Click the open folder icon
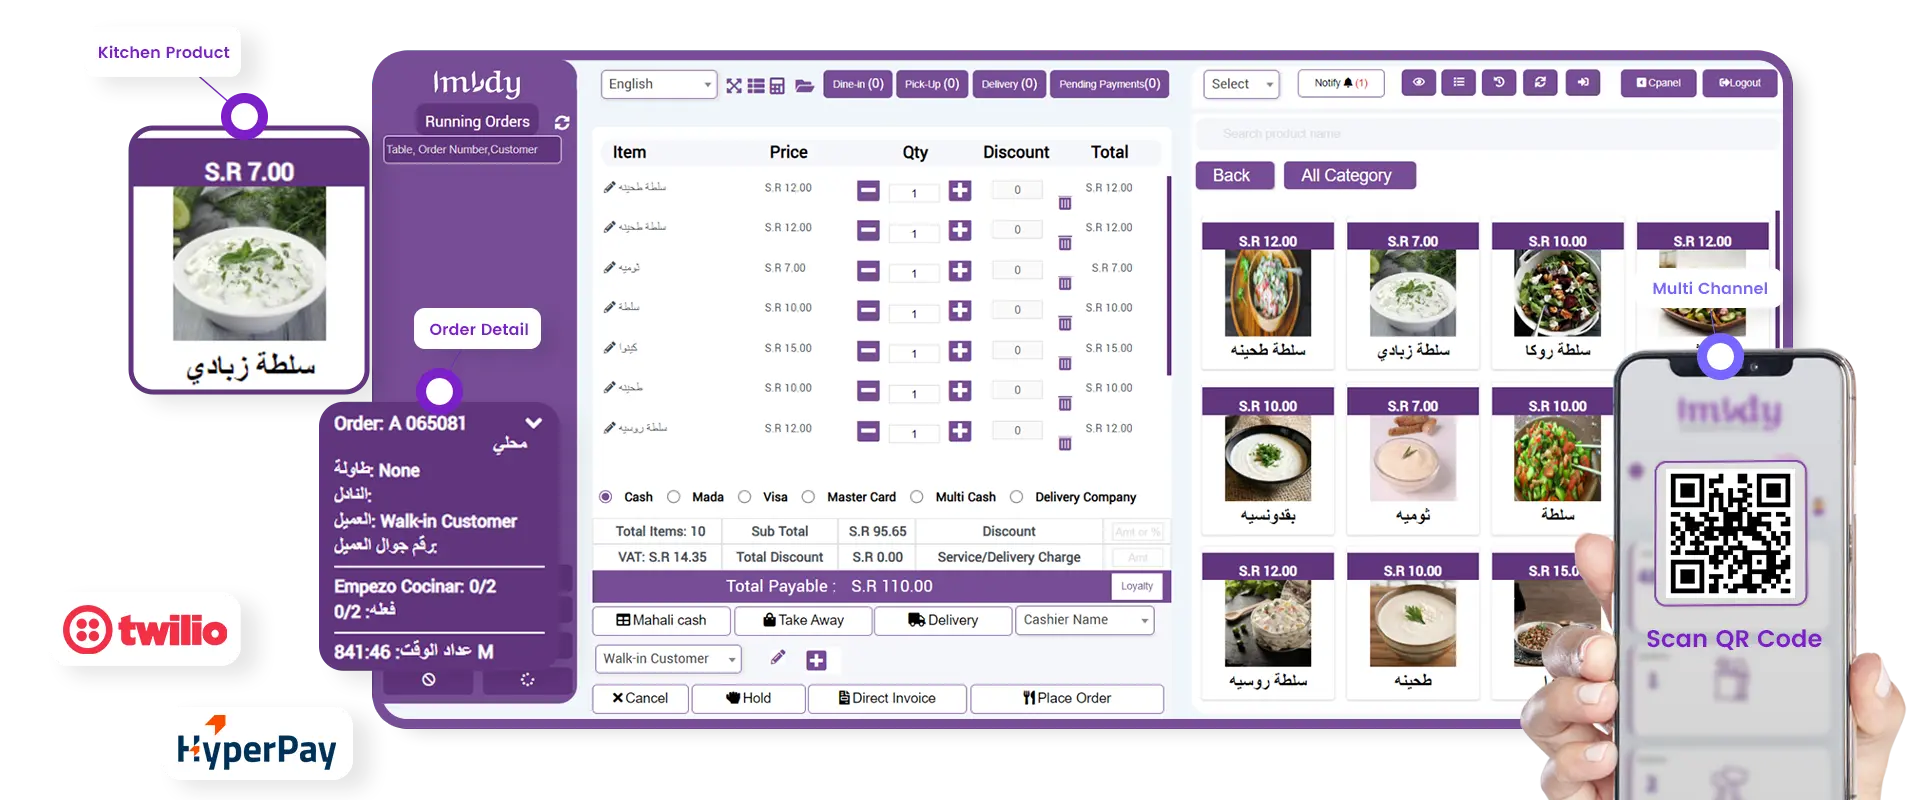The image size is (1920, 800). [x=804, y=85]
